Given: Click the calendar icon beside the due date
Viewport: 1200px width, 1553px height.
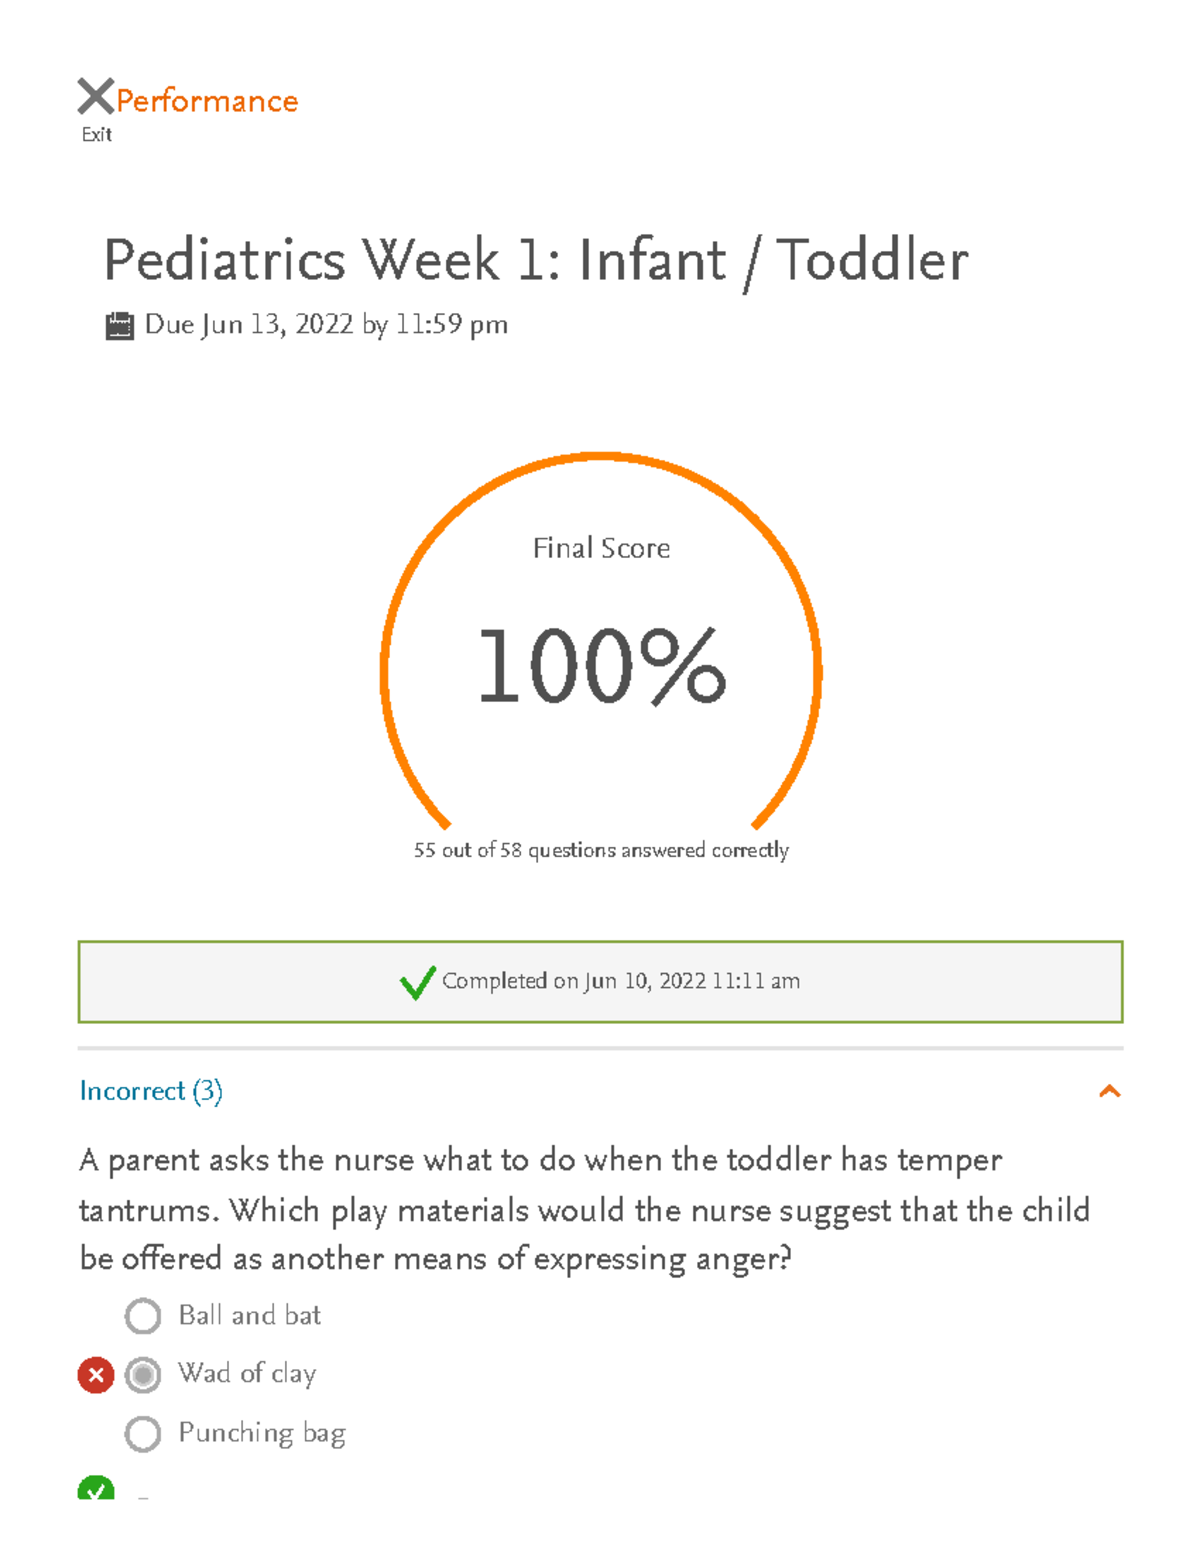Looking at the screenshot, I should click(x=120, y=324).
